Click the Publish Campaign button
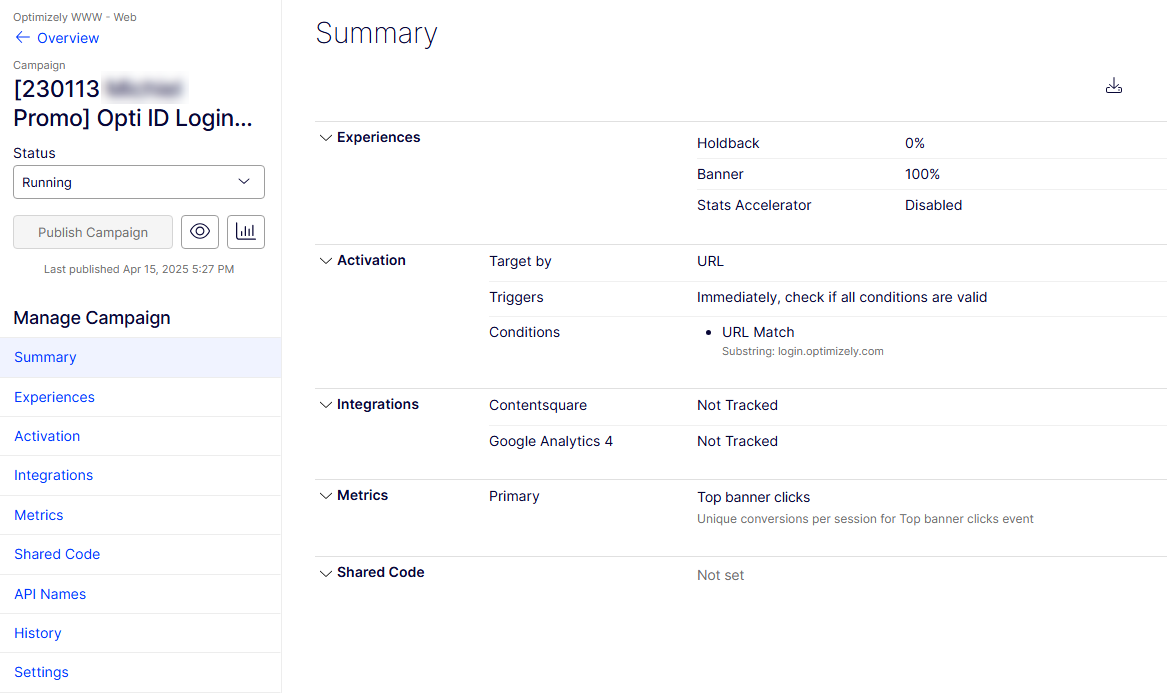 93,232
